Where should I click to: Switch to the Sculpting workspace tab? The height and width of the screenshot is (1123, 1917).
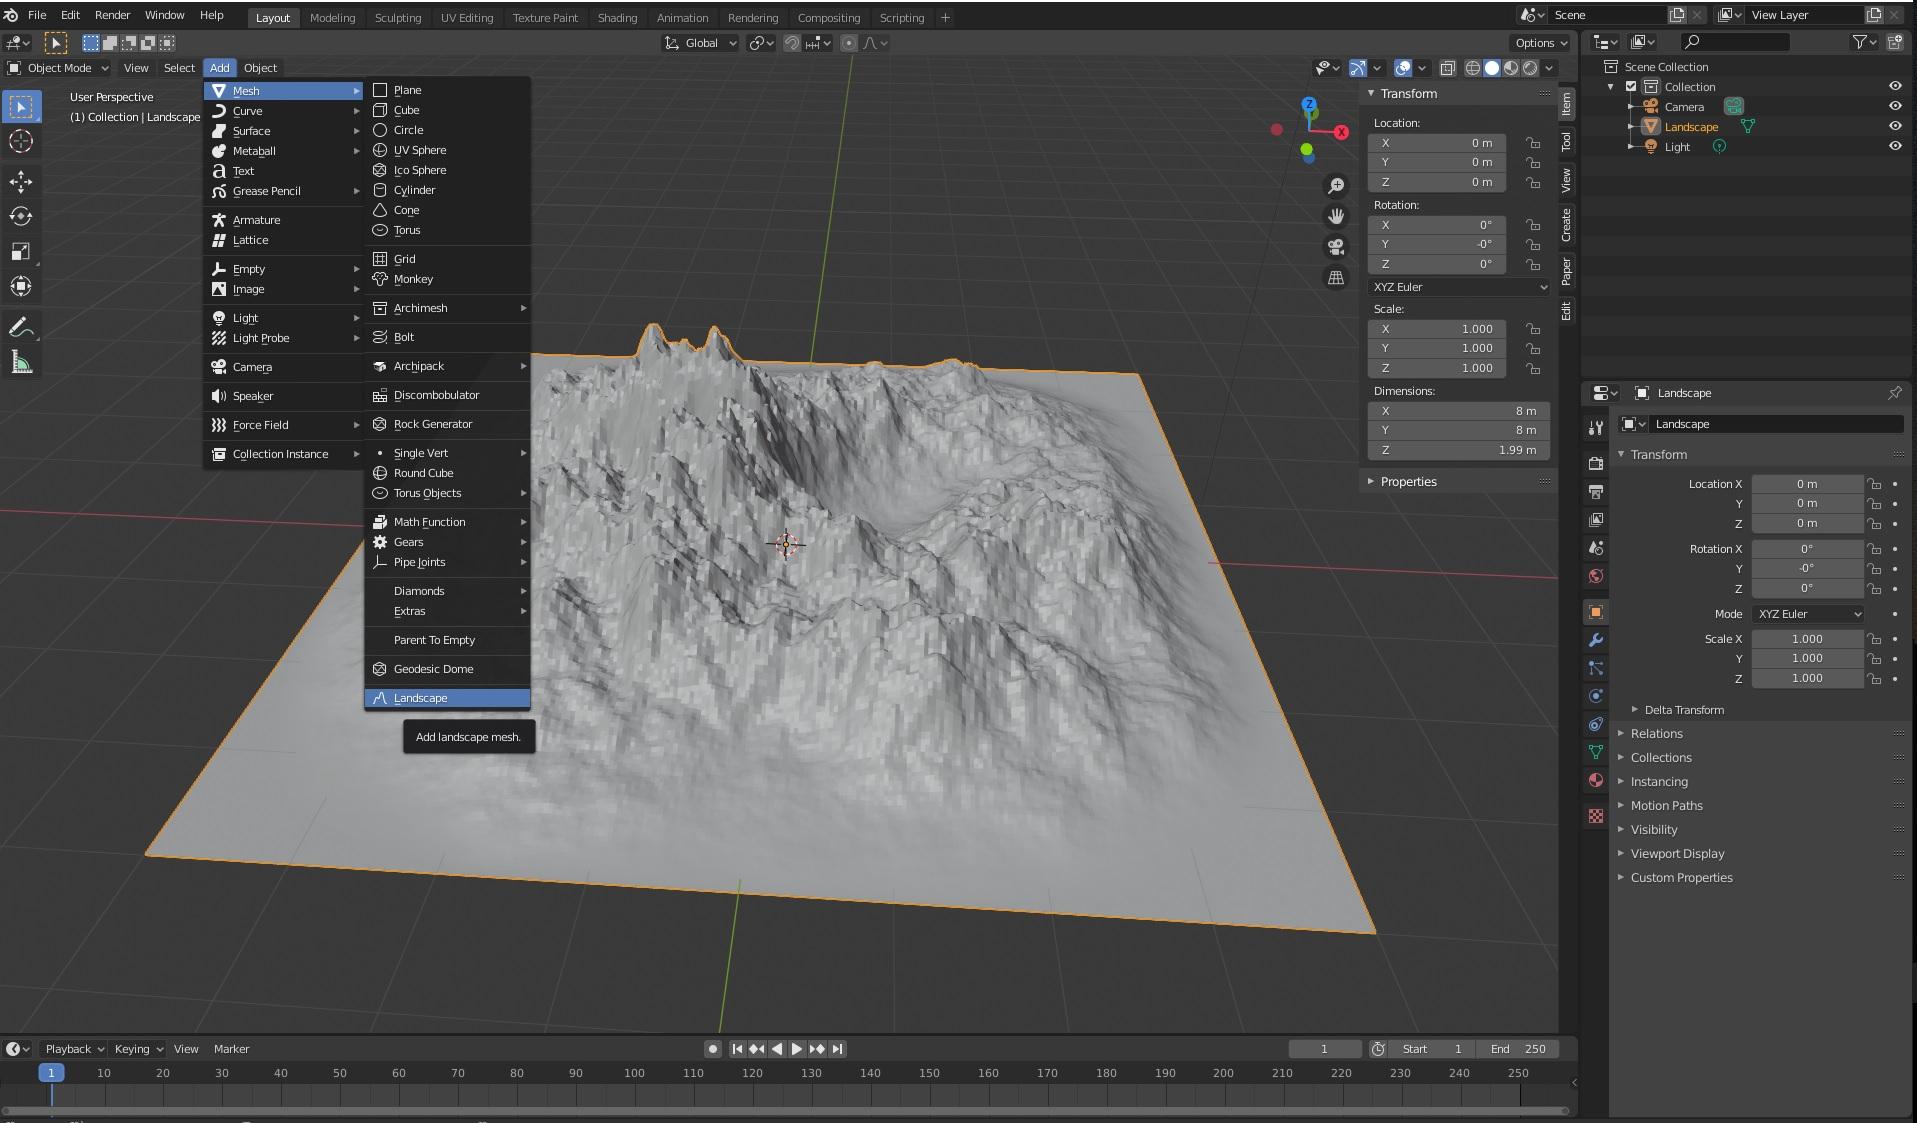[x=398, y=18]
